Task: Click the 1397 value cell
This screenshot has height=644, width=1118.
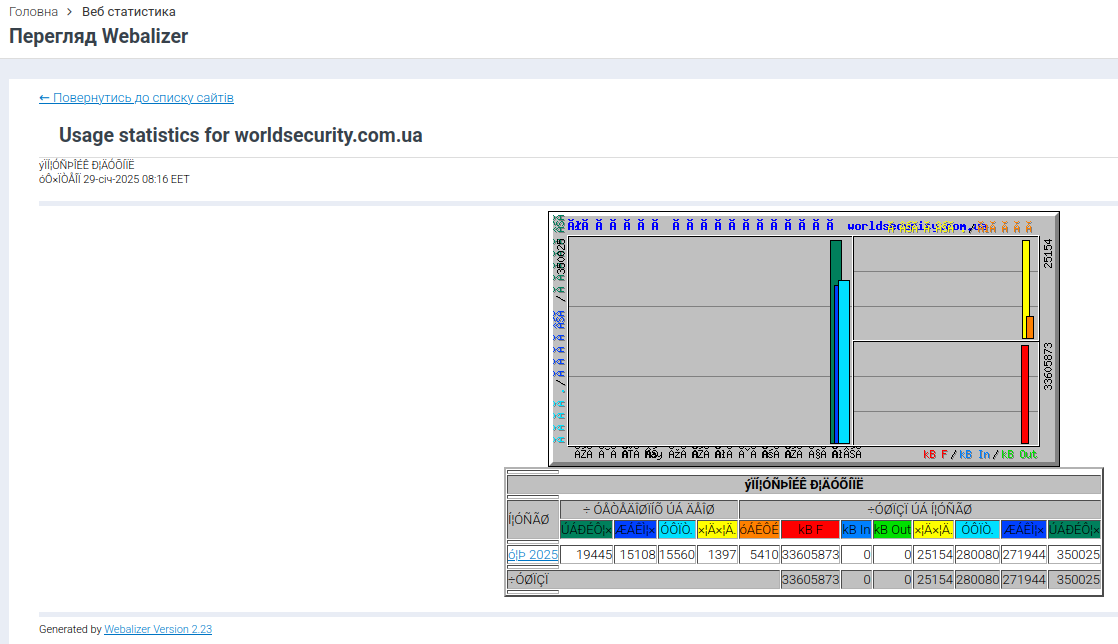Action: tap(717, 554)
